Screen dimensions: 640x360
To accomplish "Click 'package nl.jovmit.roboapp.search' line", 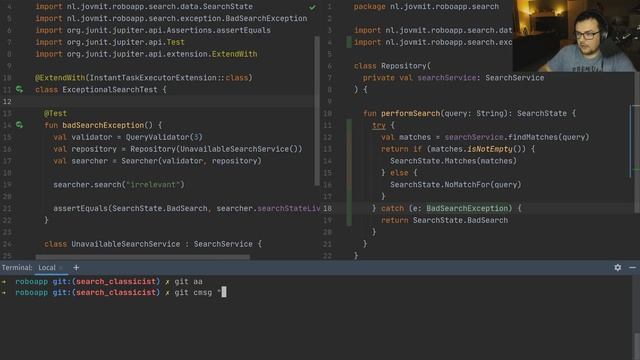I will tap(426, 7).
